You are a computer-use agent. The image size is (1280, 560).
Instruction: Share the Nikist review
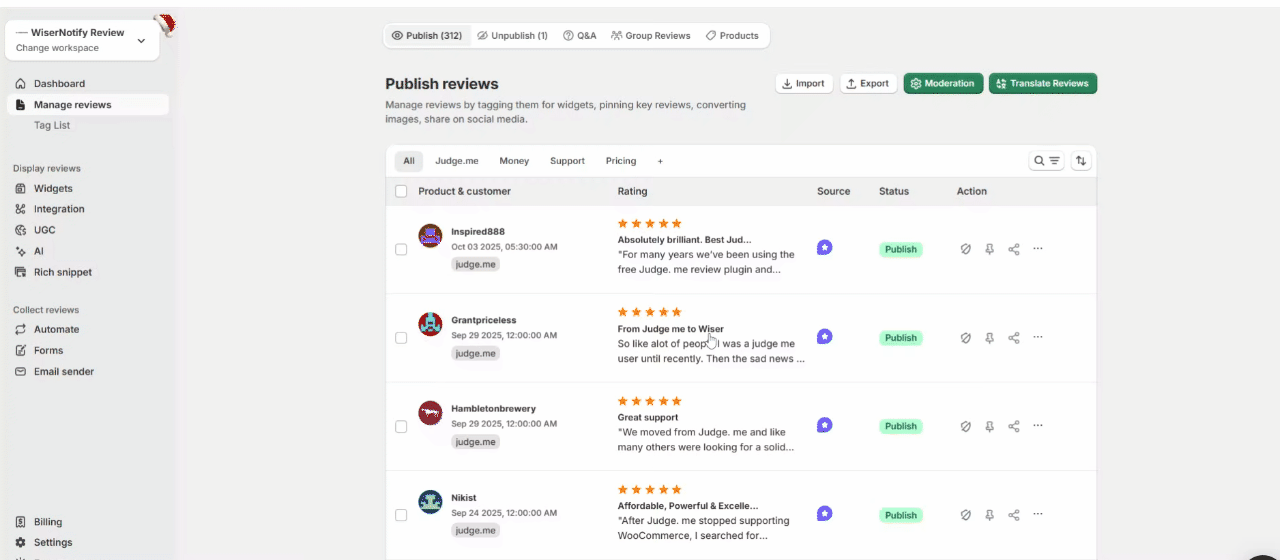click(x=1013, y=515)
